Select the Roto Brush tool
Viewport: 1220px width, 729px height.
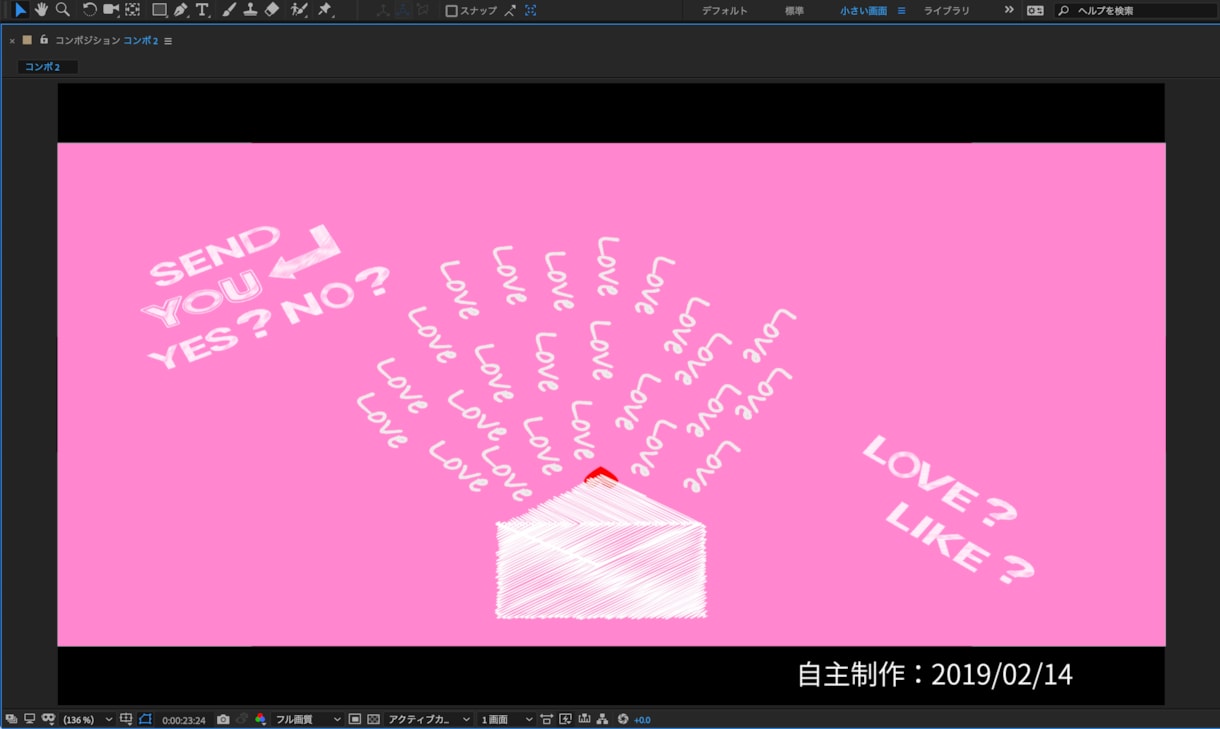click(x=298, y=10)
